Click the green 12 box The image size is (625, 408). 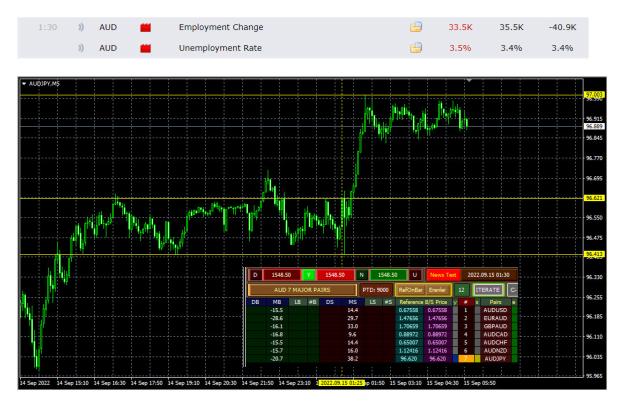pos(461,290)
